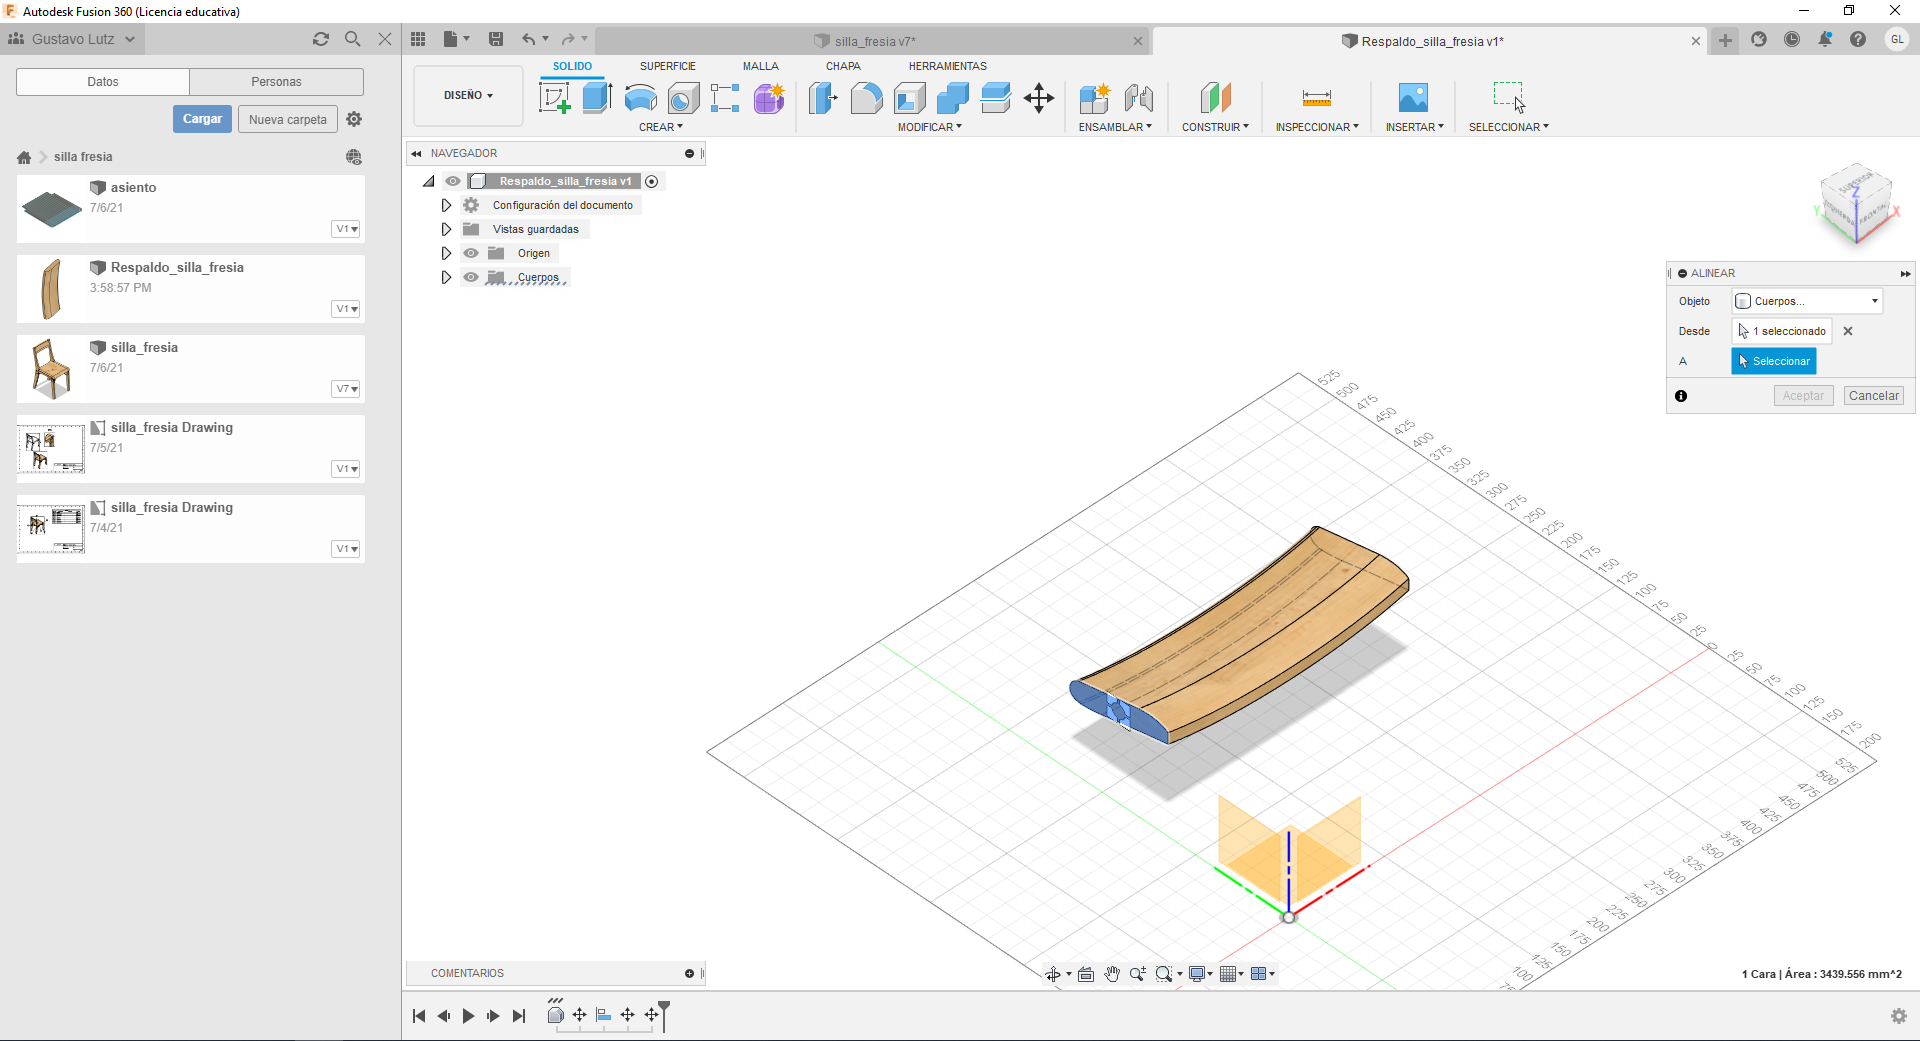This screenshot has width=1920, height=1041.
Task: Expand the Cuerpos node
Action: coord(446,277)
